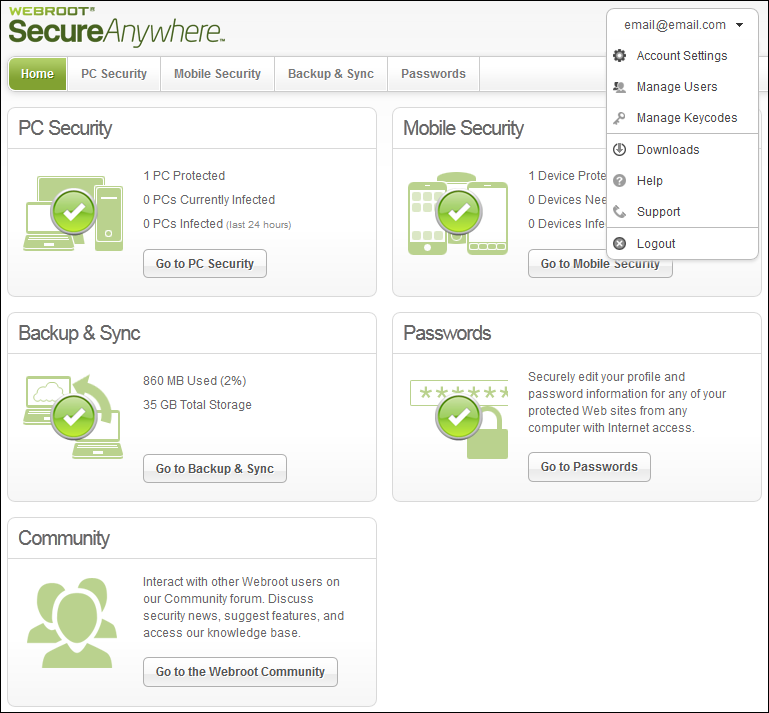Click the key icon beside Manage Keycodes

point(619,118)
